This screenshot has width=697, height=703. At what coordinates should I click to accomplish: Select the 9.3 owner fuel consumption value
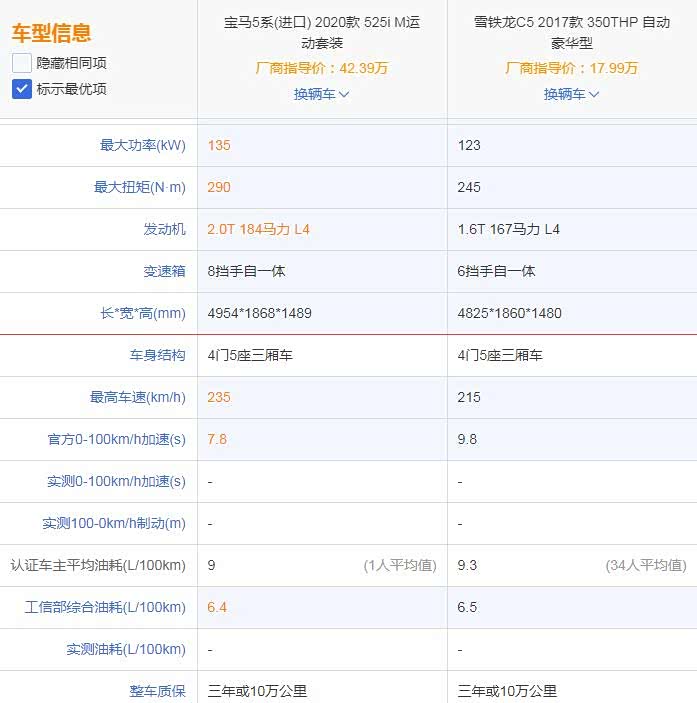click(x=467, y=565)
